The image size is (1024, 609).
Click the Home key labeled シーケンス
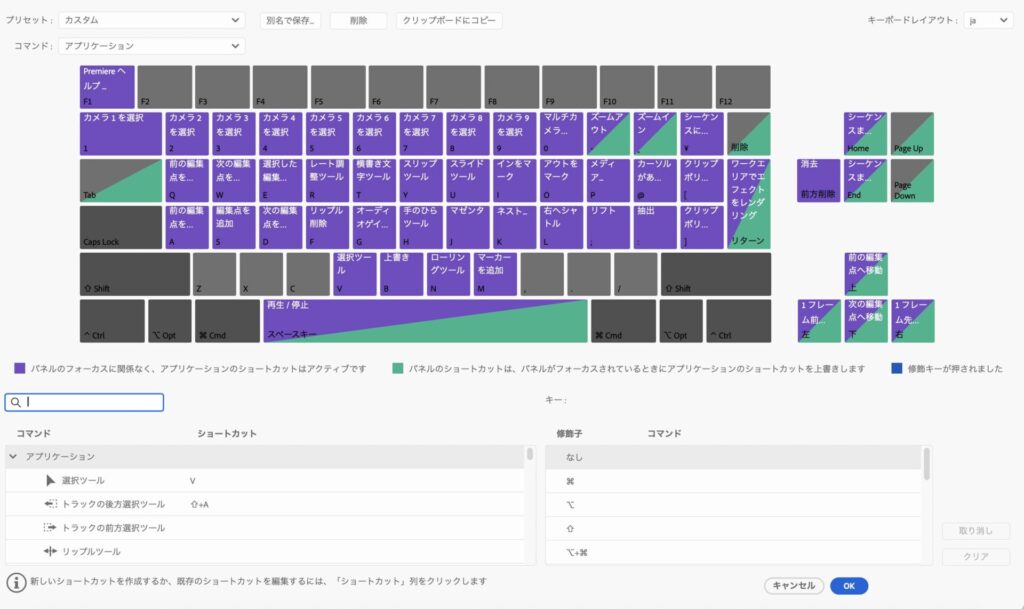tap(865, 134)
